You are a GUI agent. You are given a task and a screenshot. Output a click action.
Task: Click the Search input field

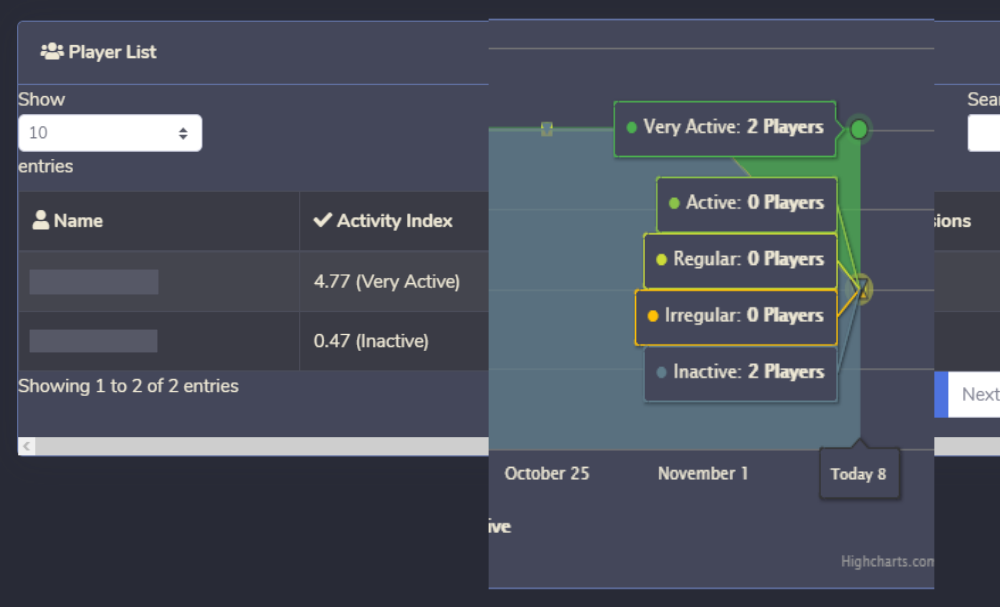pos(985,132)
